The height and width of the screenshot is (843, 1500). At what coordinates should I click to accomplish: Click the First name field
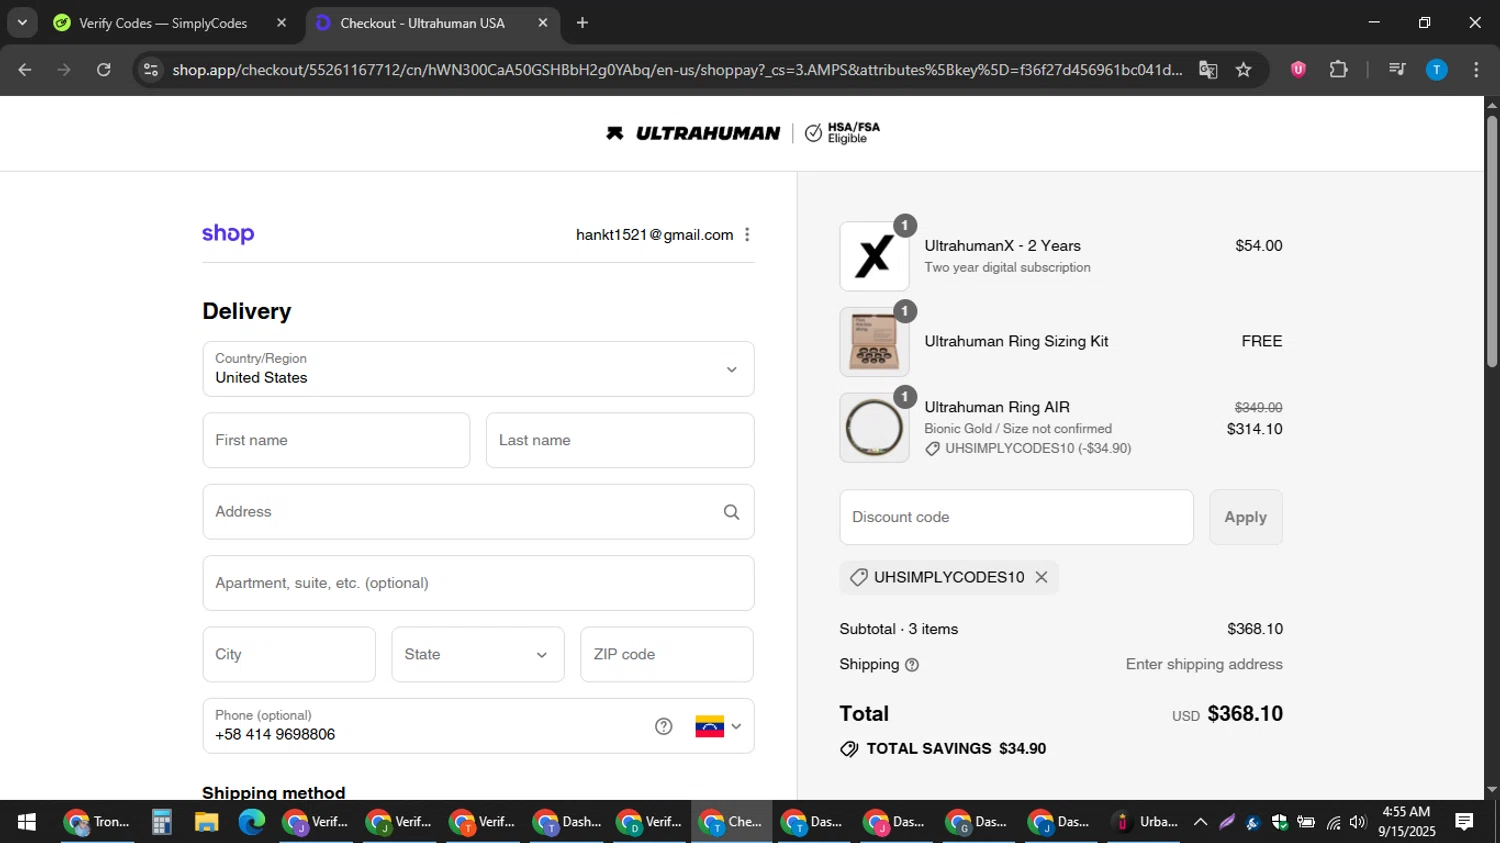coord(336,440)
